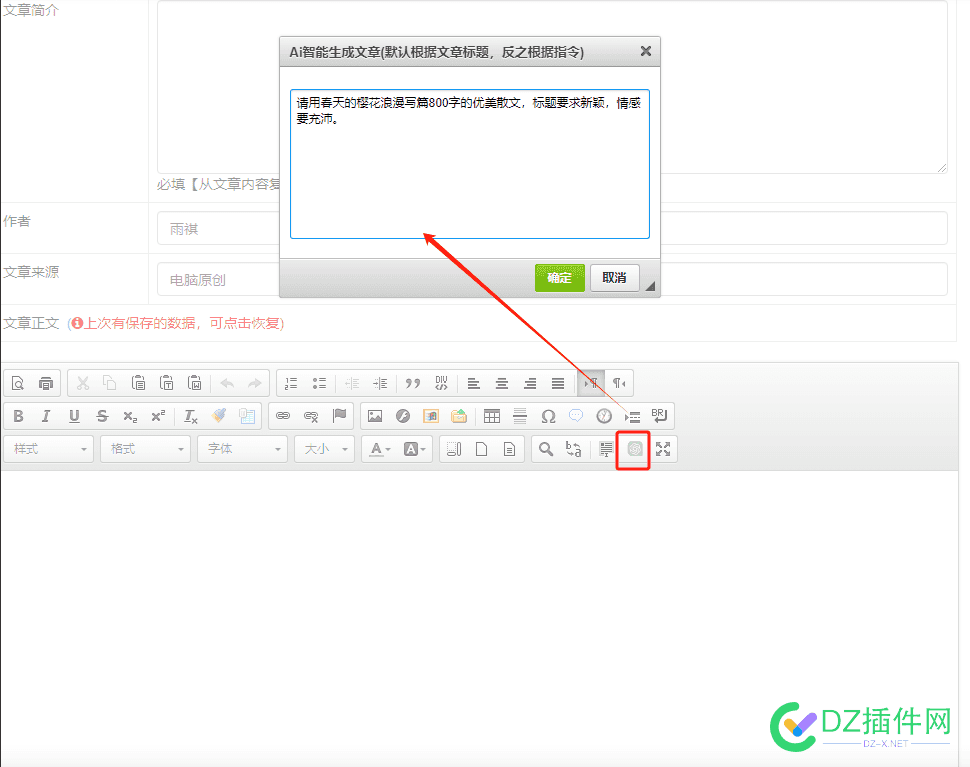
Task: Click the AI prompt instruction textarea
Action: point(470,164)
